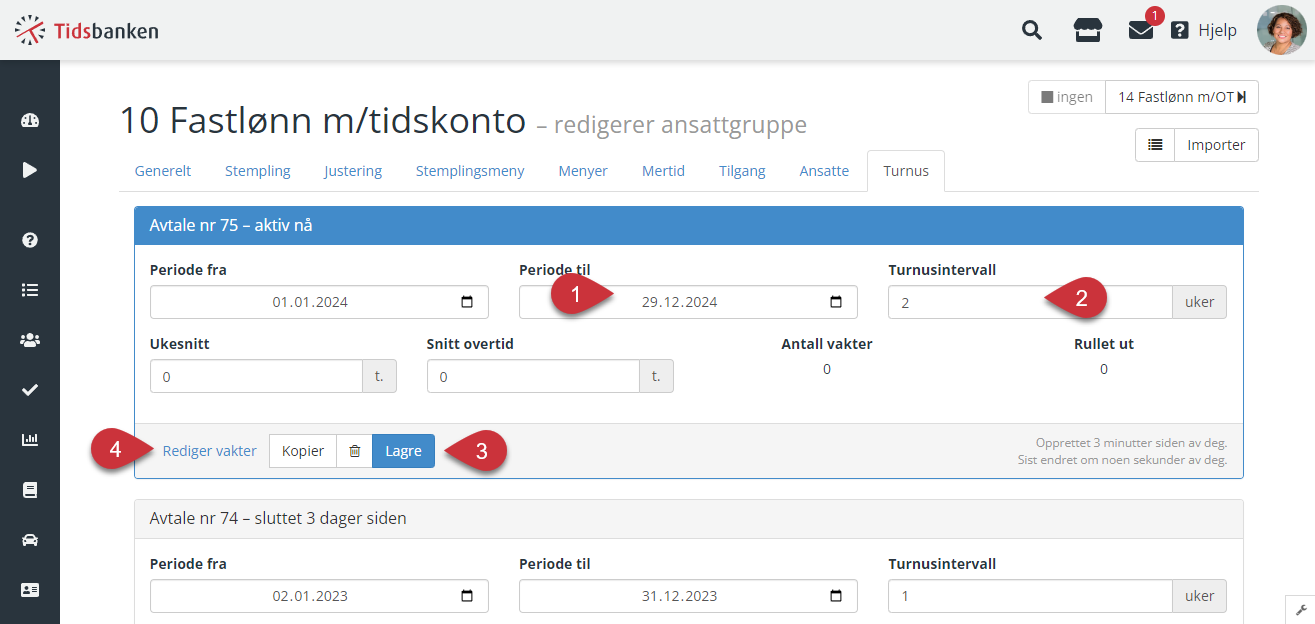The width and height of the screenshot is (1315, 624).
Task: Switch to the Stempling tab
Action: tap(258, 171)
